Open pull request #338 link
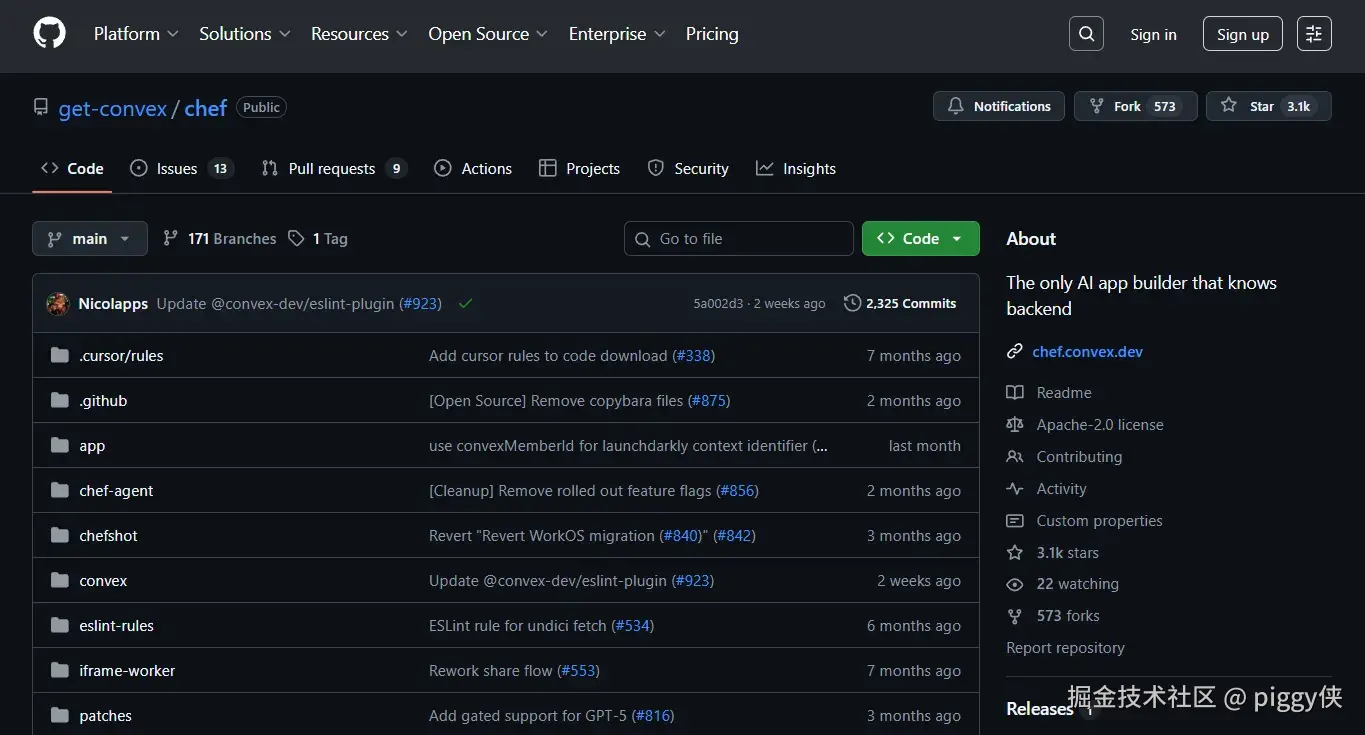Viewport: 1365px width, 735px height. tap(693, 355)
